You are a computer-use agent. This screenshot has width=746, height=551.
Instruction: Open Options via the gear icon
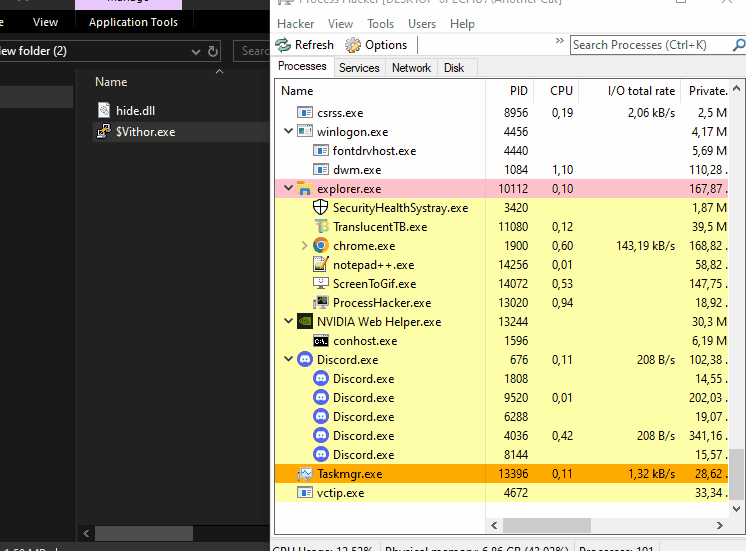click(353, 45)
